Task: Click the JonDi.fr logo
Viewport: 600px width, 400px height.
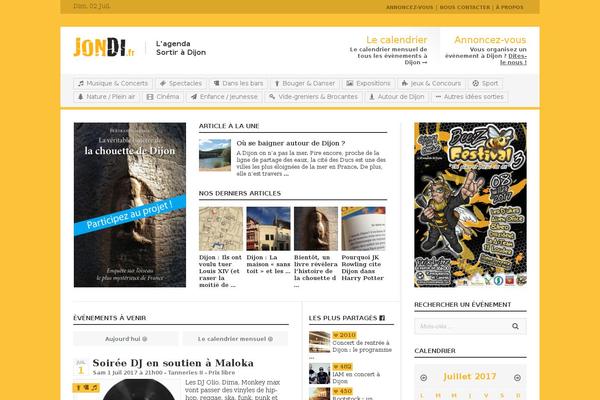Action: 104,47
